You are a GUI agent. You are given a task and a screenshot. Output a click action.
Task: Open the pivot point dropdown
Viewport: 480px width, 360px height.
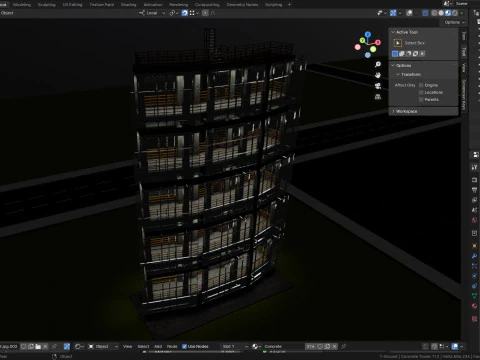(173, 13)
